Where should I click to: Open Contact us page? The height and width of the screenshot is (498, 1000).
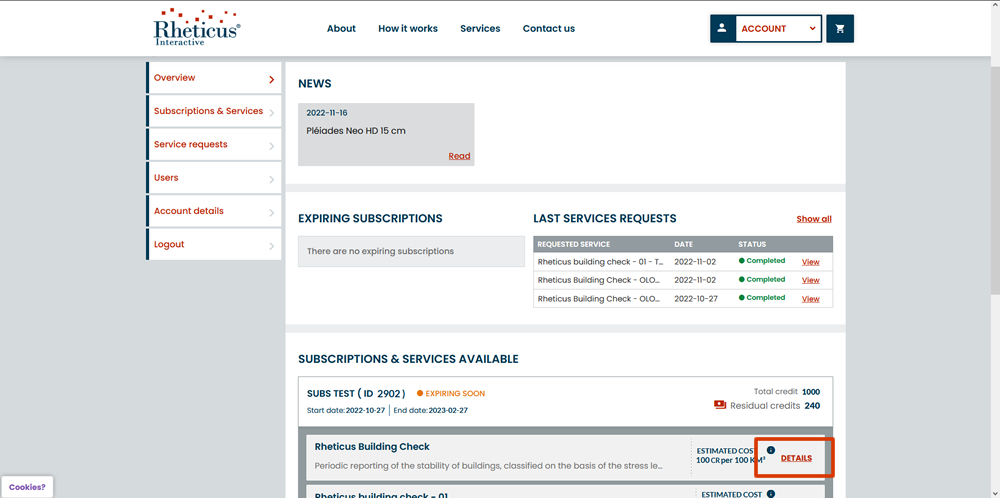pos(548,29)
